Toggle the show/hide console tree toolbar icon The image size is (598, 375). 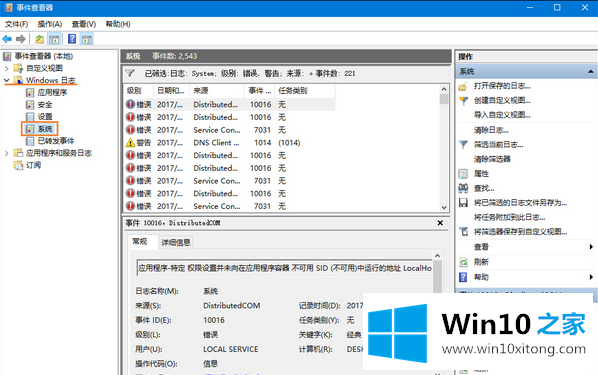(54, 39)
